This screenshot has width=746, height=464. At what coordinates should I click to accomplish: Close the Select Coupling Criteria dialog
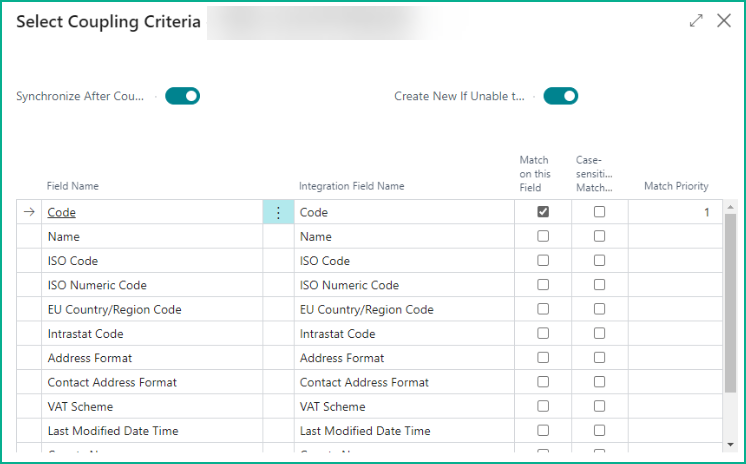(724, 20)
